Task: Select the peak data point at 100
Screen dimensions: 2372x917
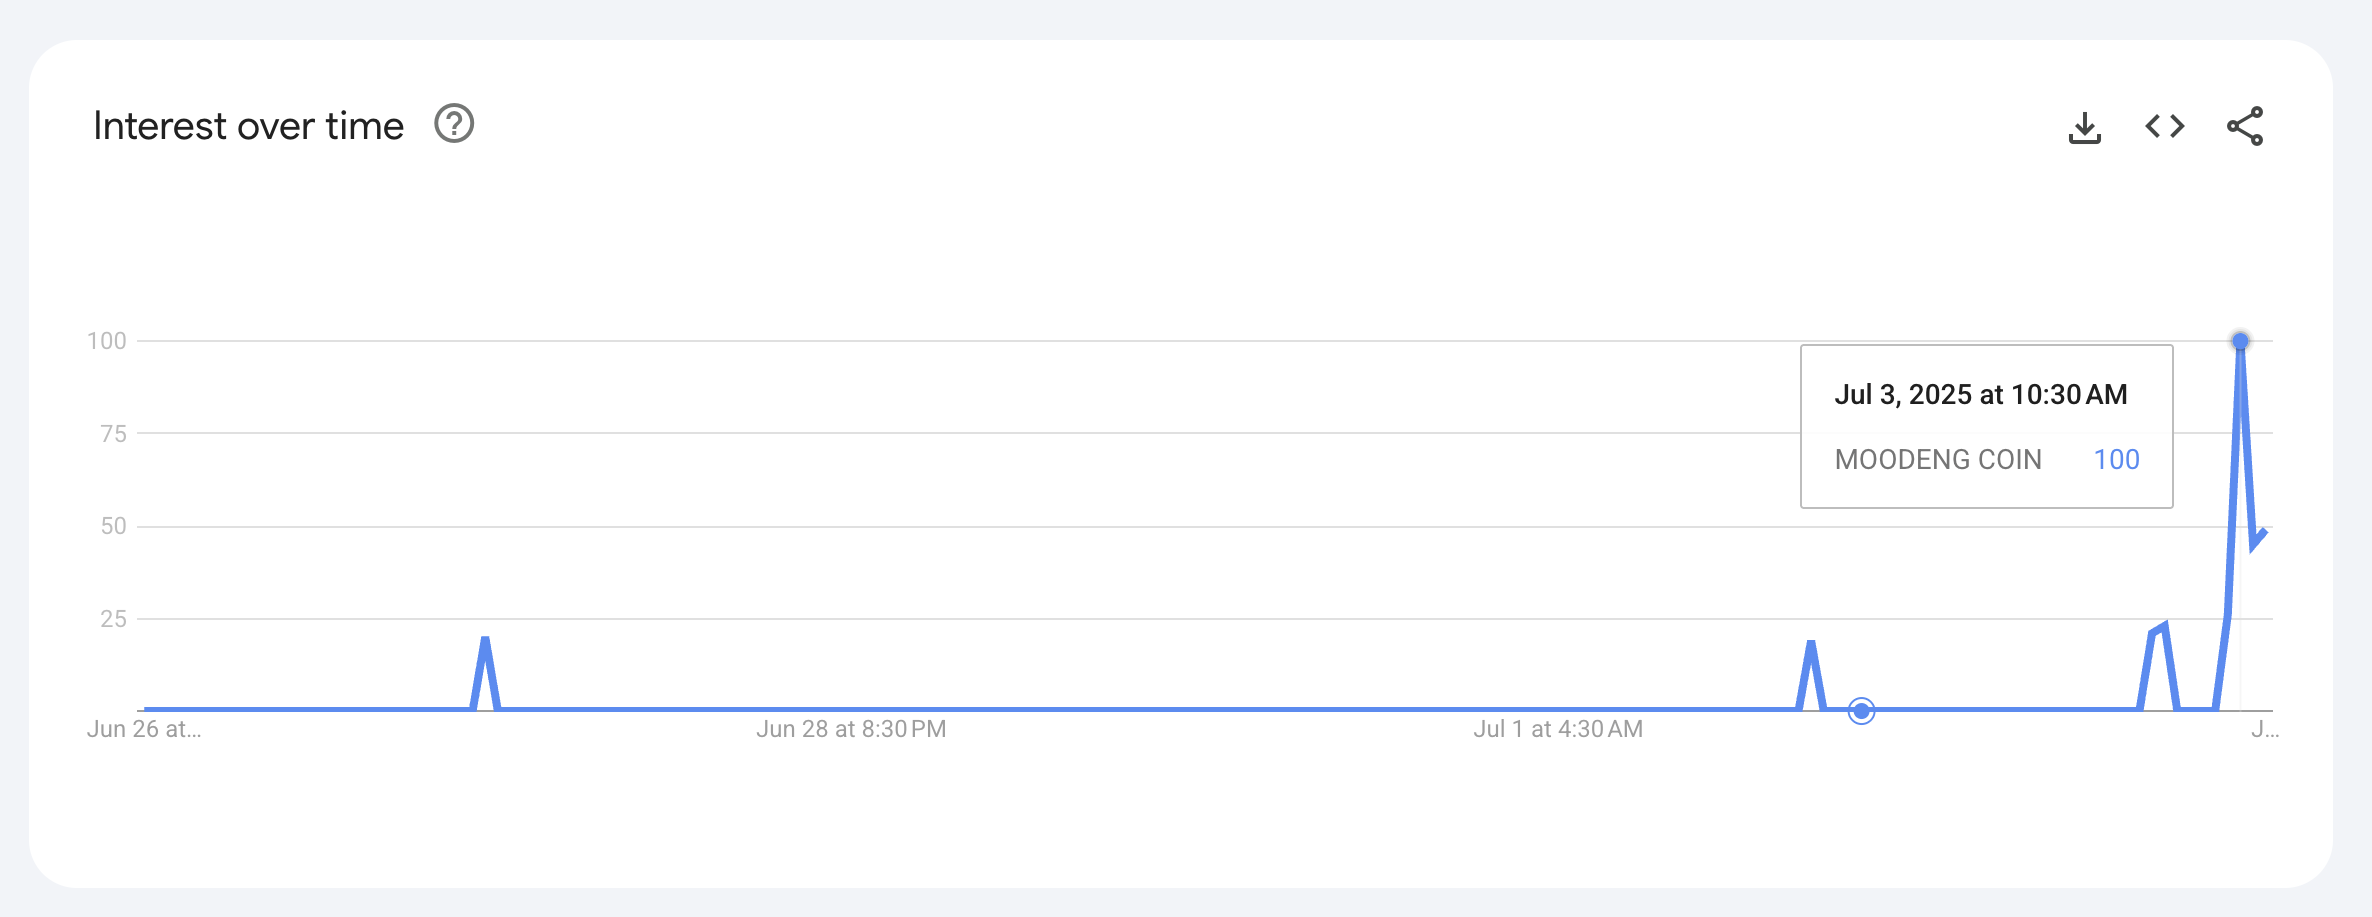Action: (x=2240, y=341)
